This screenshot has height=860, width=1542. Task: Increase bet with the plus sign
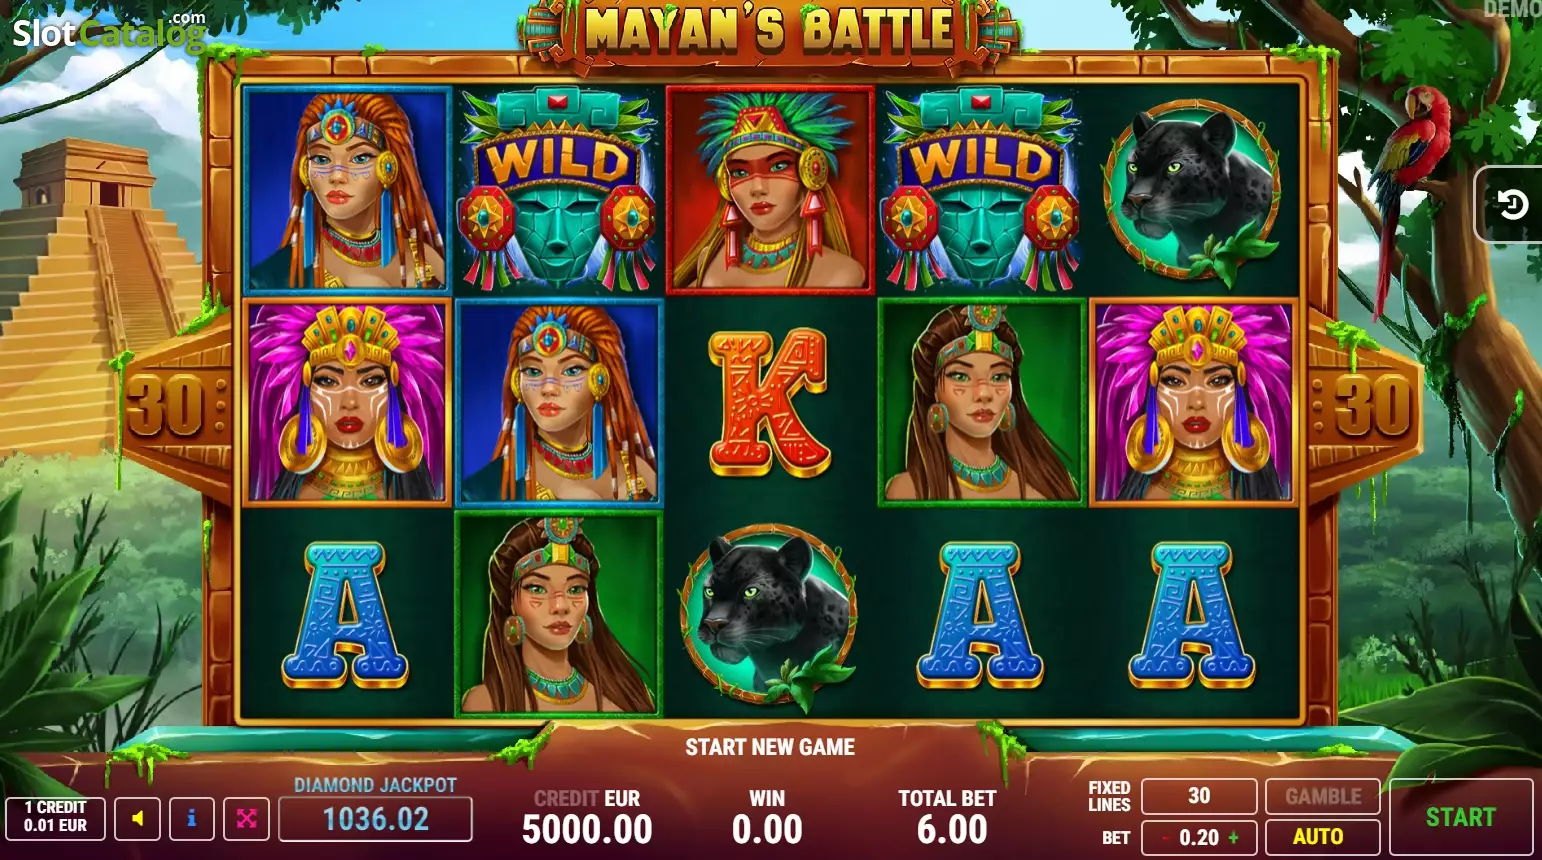pyautogui.click(x=1233, y=838)
